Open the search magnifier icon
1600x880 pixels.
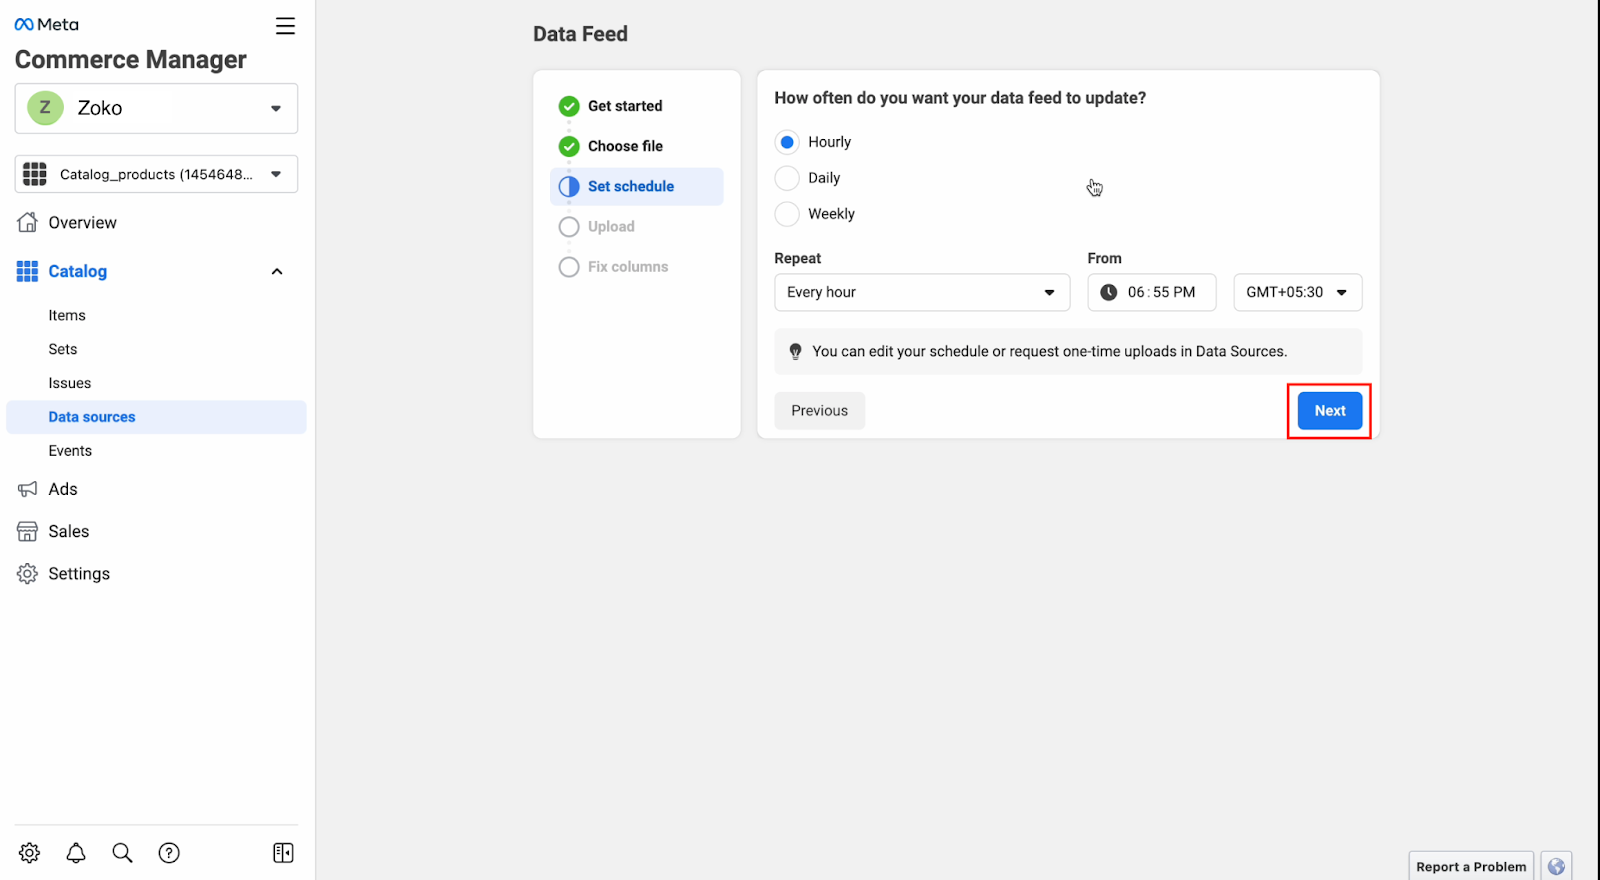122,853
